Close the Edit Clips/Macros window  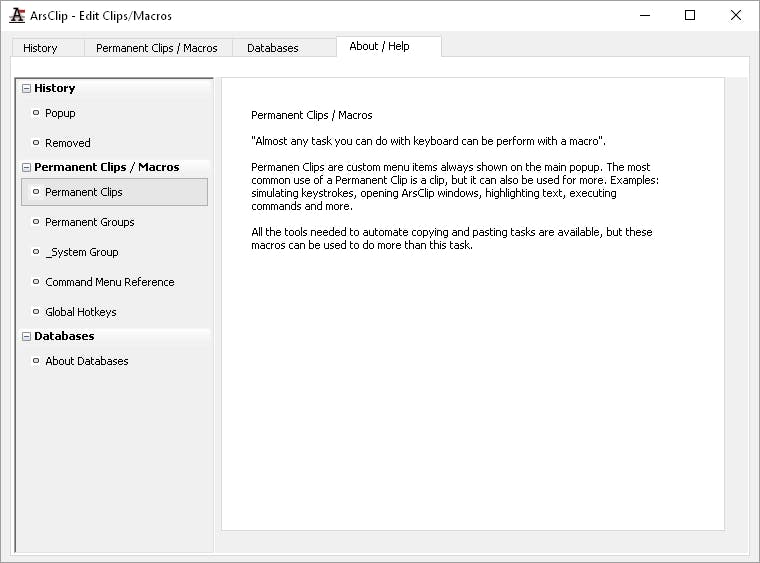[x=735, y=16]
